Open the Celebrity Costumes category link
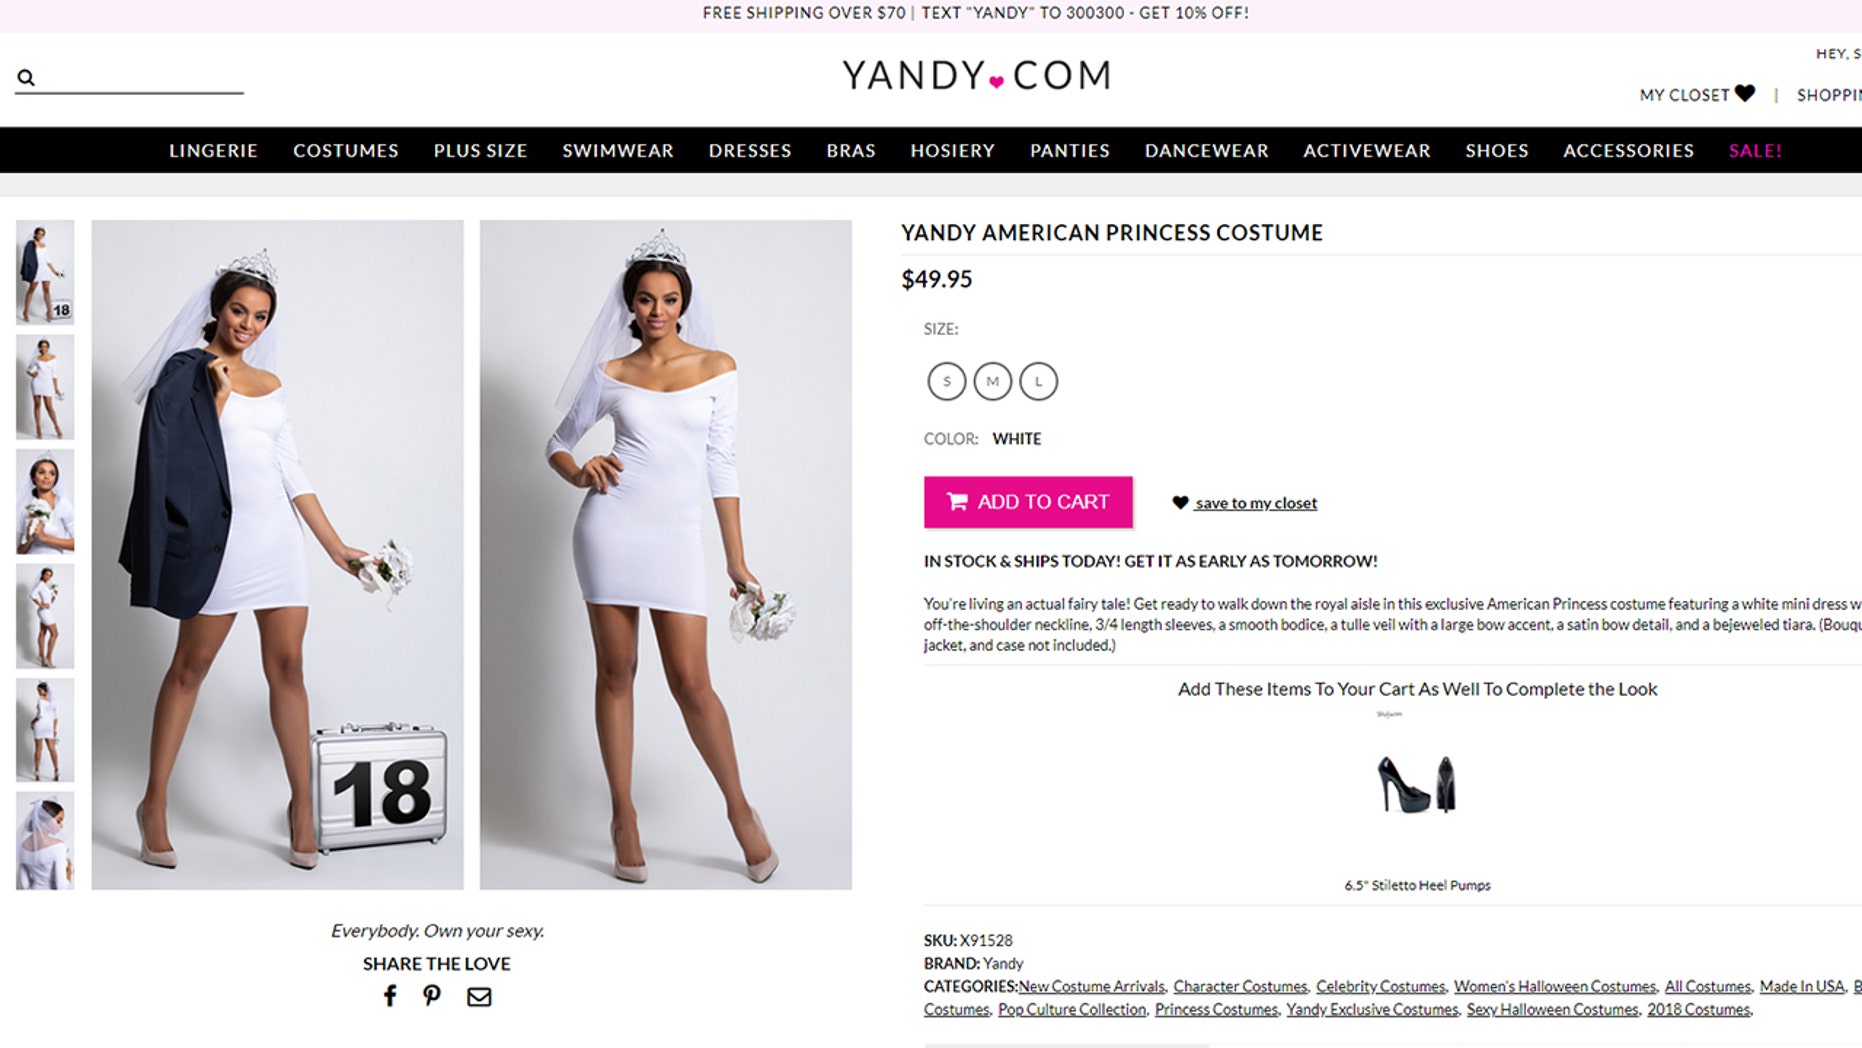1862x1048 pixels. pos(1380,986)
